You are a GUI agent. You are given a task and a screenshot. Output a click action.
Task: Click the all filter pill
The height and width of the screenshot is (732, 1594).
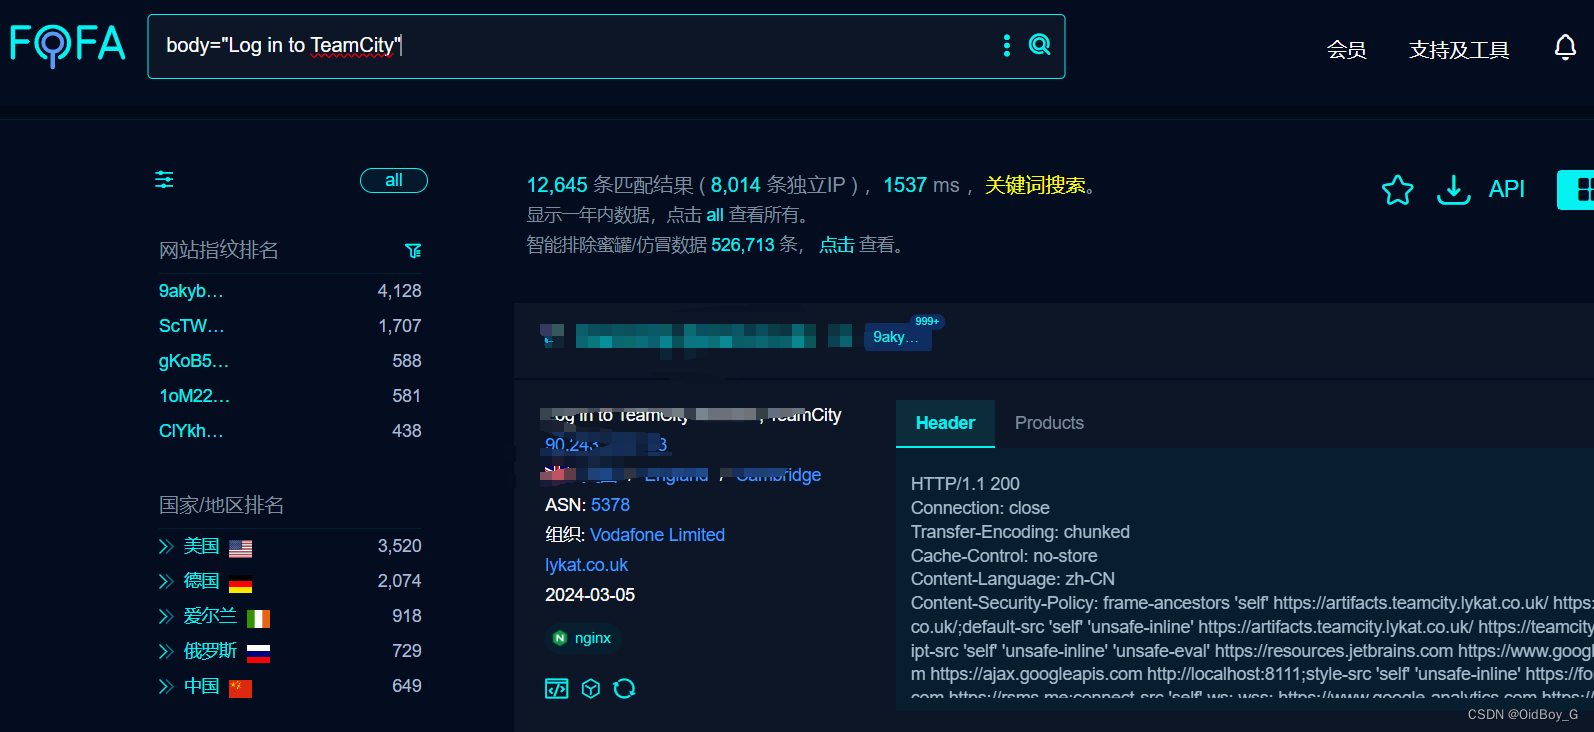[x=394, y=180]
